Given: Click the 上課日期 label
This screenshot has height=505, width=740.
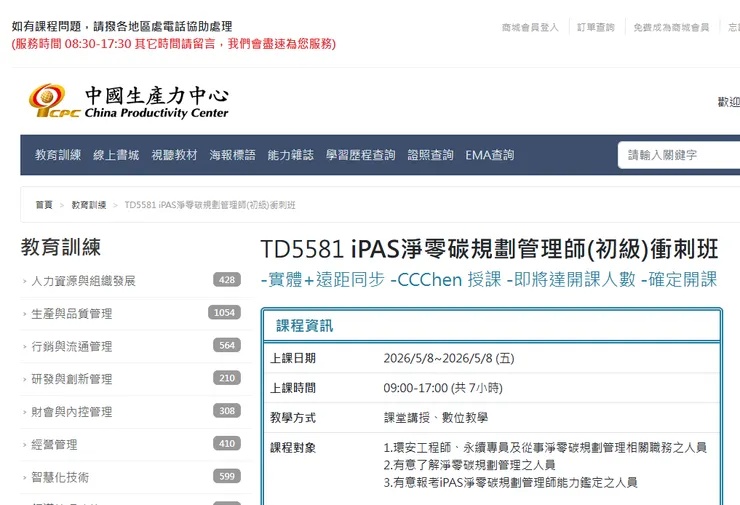Looking at the screenshot, I should tap(293, 358).
